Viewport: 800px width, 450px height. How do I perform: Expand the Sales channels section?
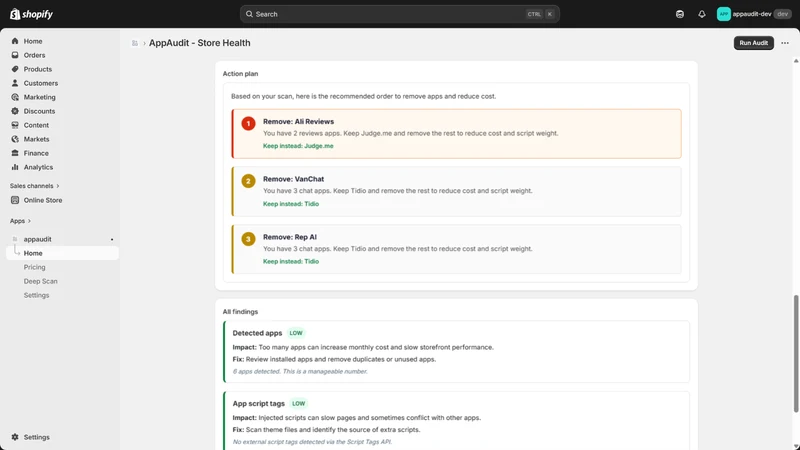tap(35, 186)
